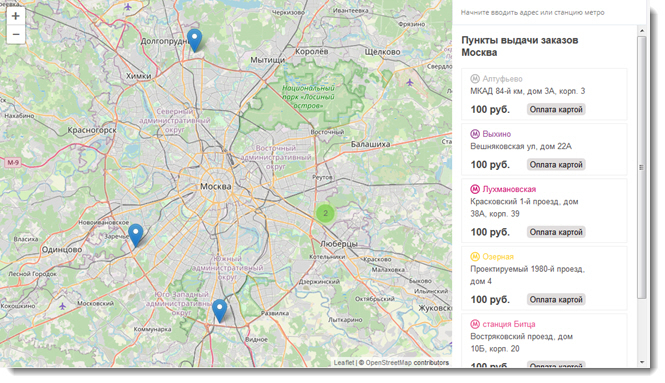665x383 pixels.
Task: Open the Алтуфьево pickup point entry
Action: pyautogui.click(x=544, y=94)
